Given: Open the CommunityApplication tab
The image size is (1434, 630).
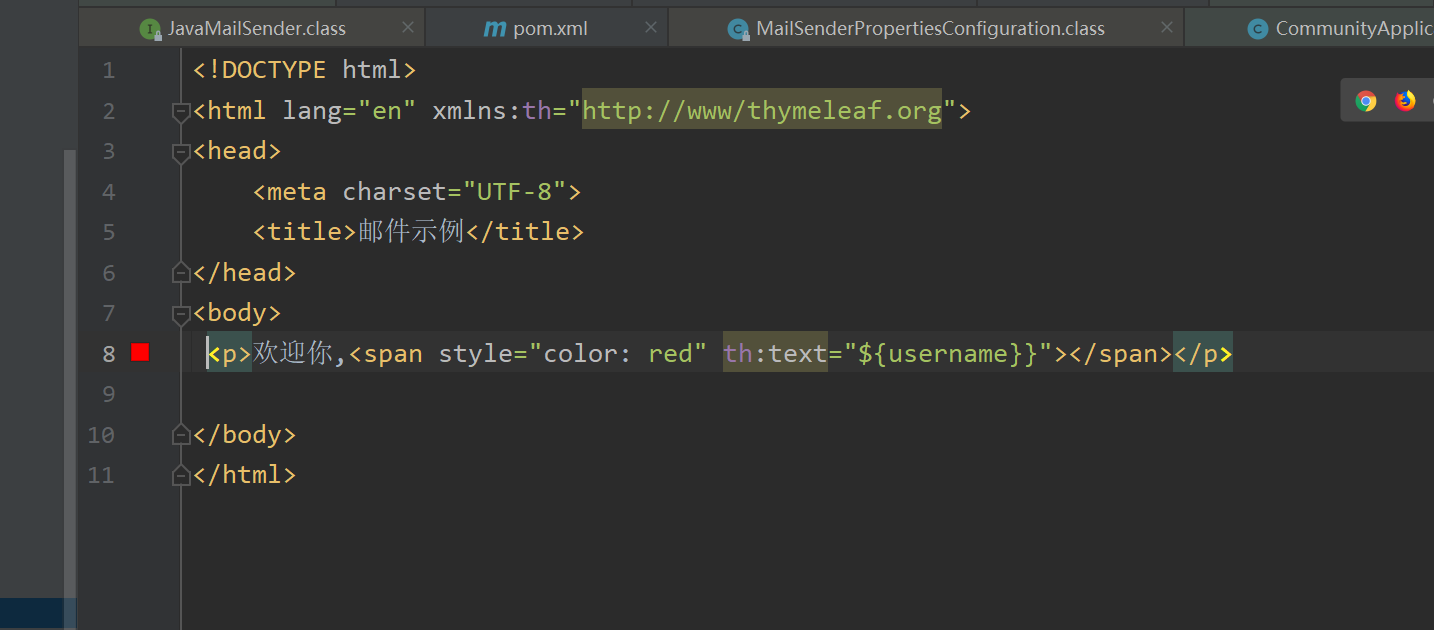Looking at the screenshot, I should click(1352, 29).
